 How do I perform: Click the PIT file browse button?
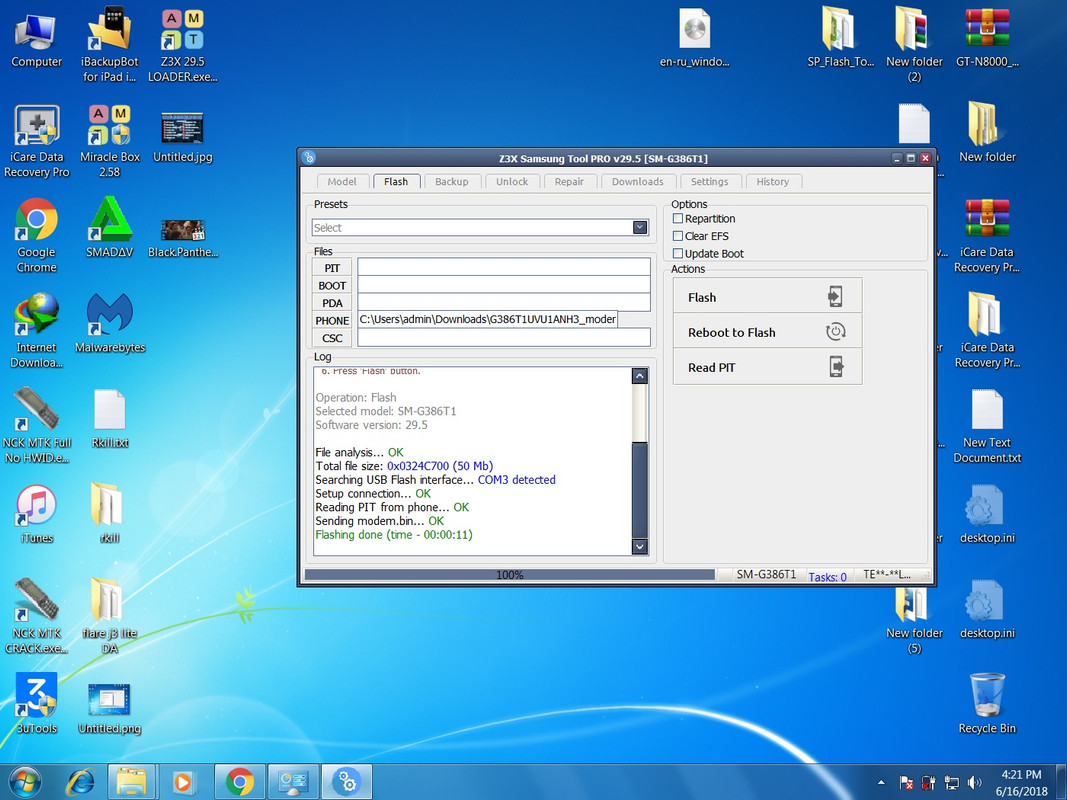[332, 267]
